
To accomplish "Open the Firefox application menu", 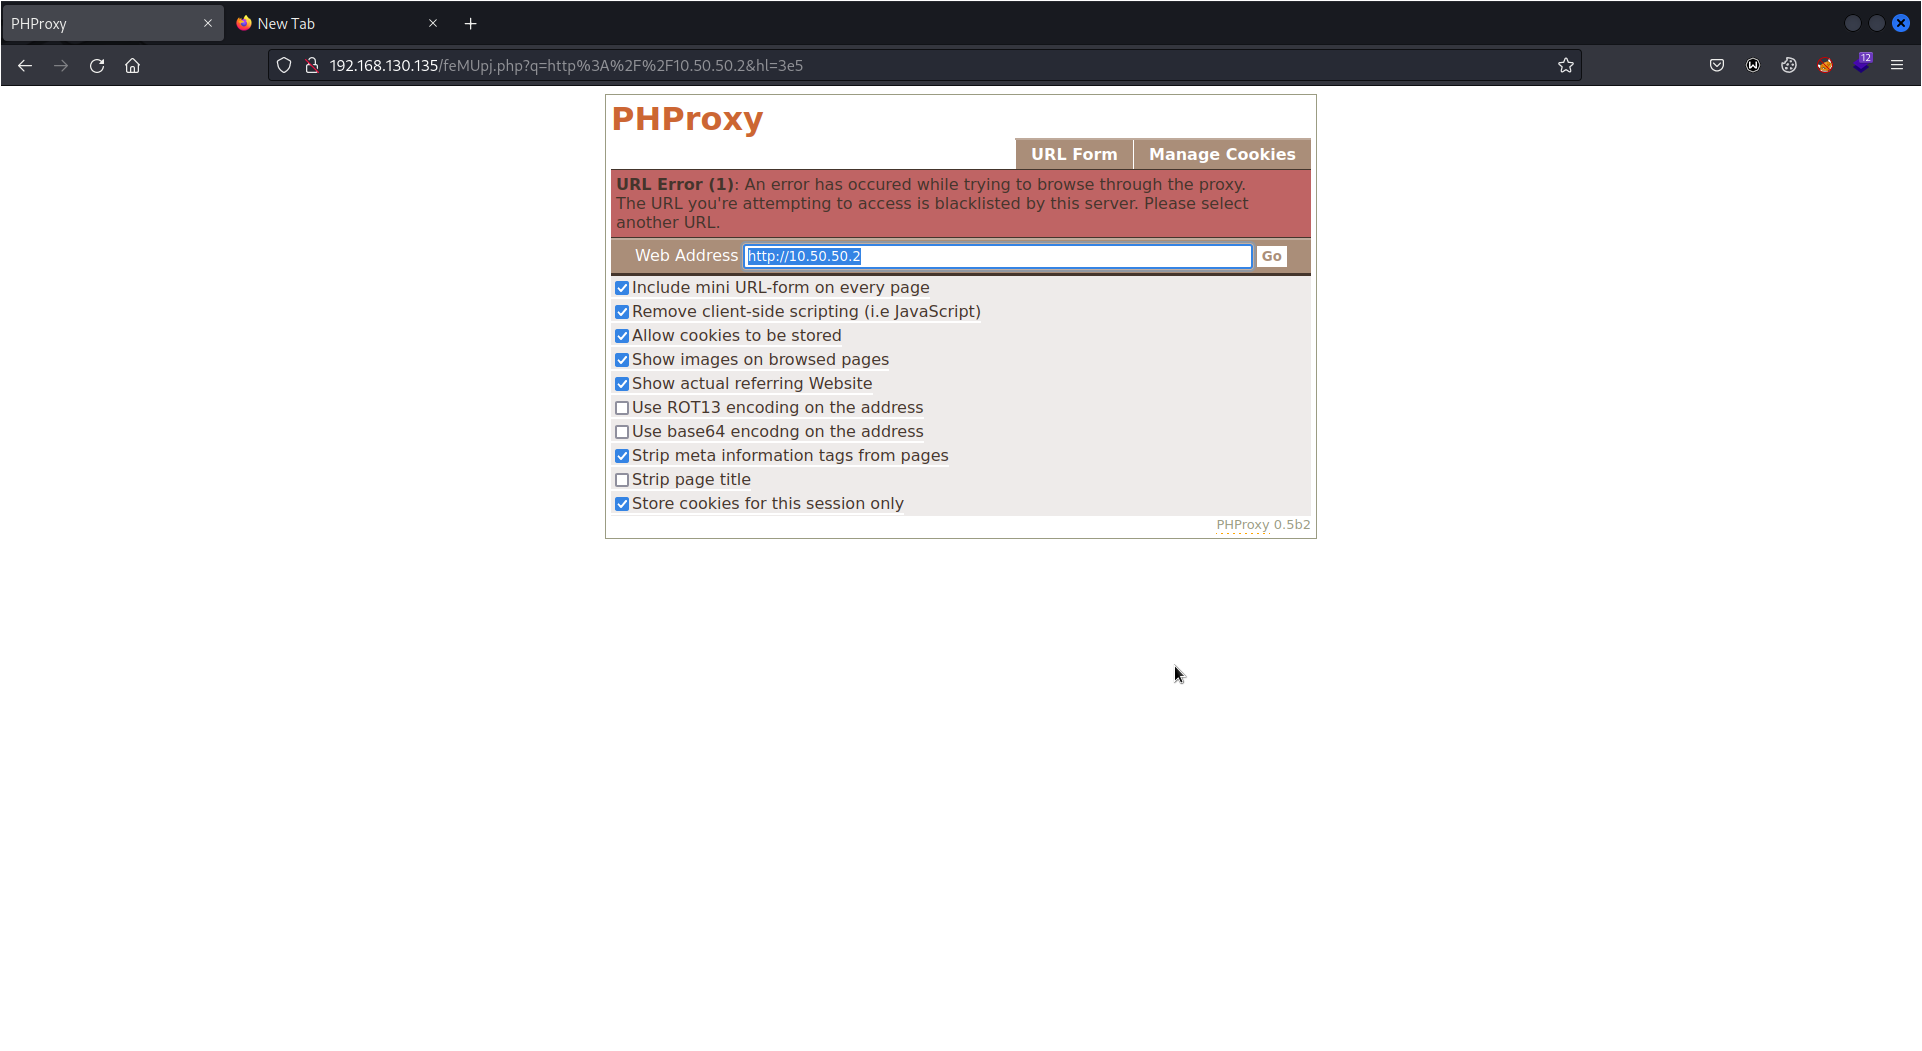I will [1898, 65].
